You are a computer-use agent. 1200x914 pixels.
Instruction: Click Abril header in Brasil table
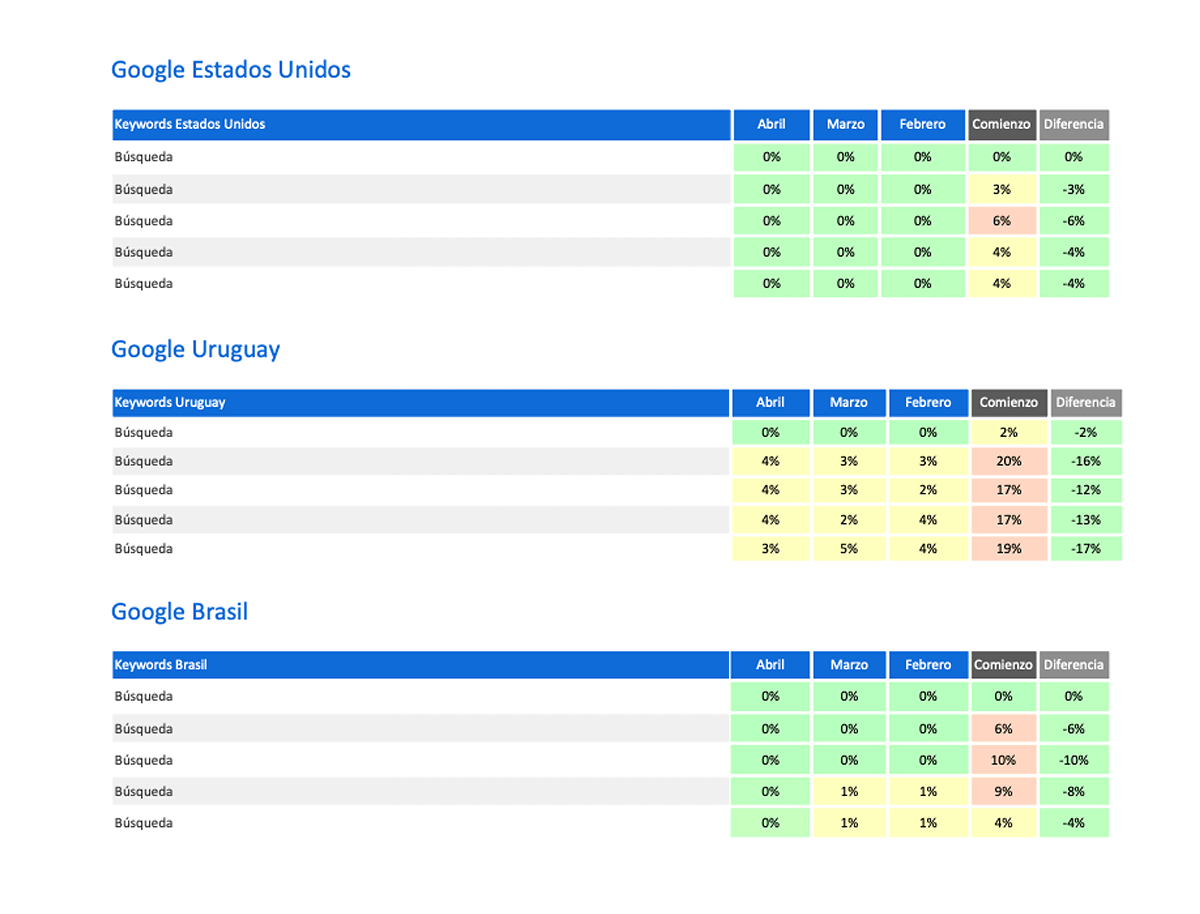coord(770,665)
